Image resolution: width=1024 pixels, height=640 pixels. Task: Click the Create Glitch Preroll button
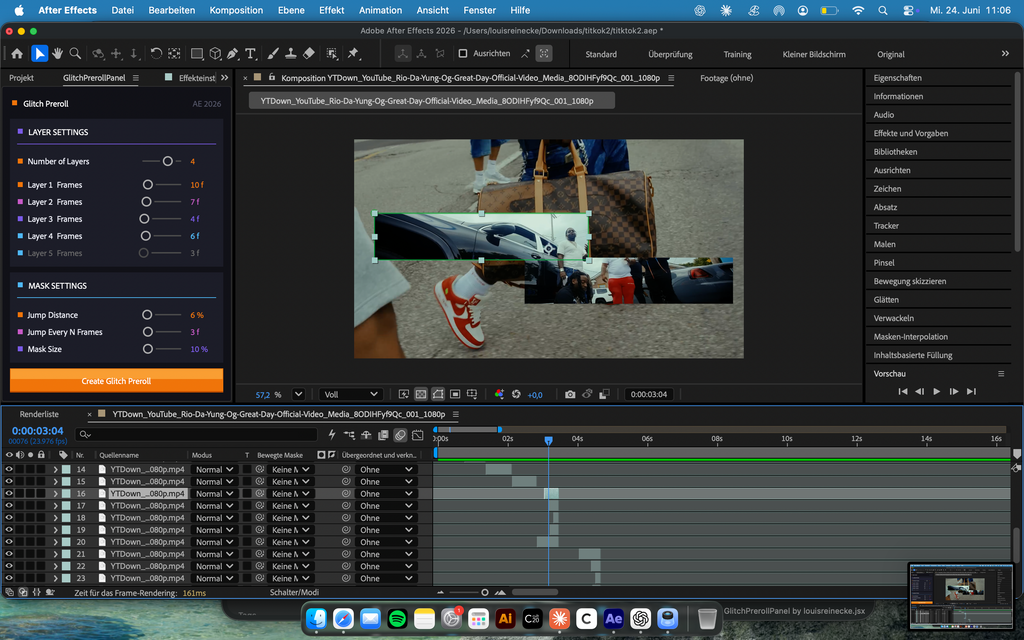(x=116, y=381)
